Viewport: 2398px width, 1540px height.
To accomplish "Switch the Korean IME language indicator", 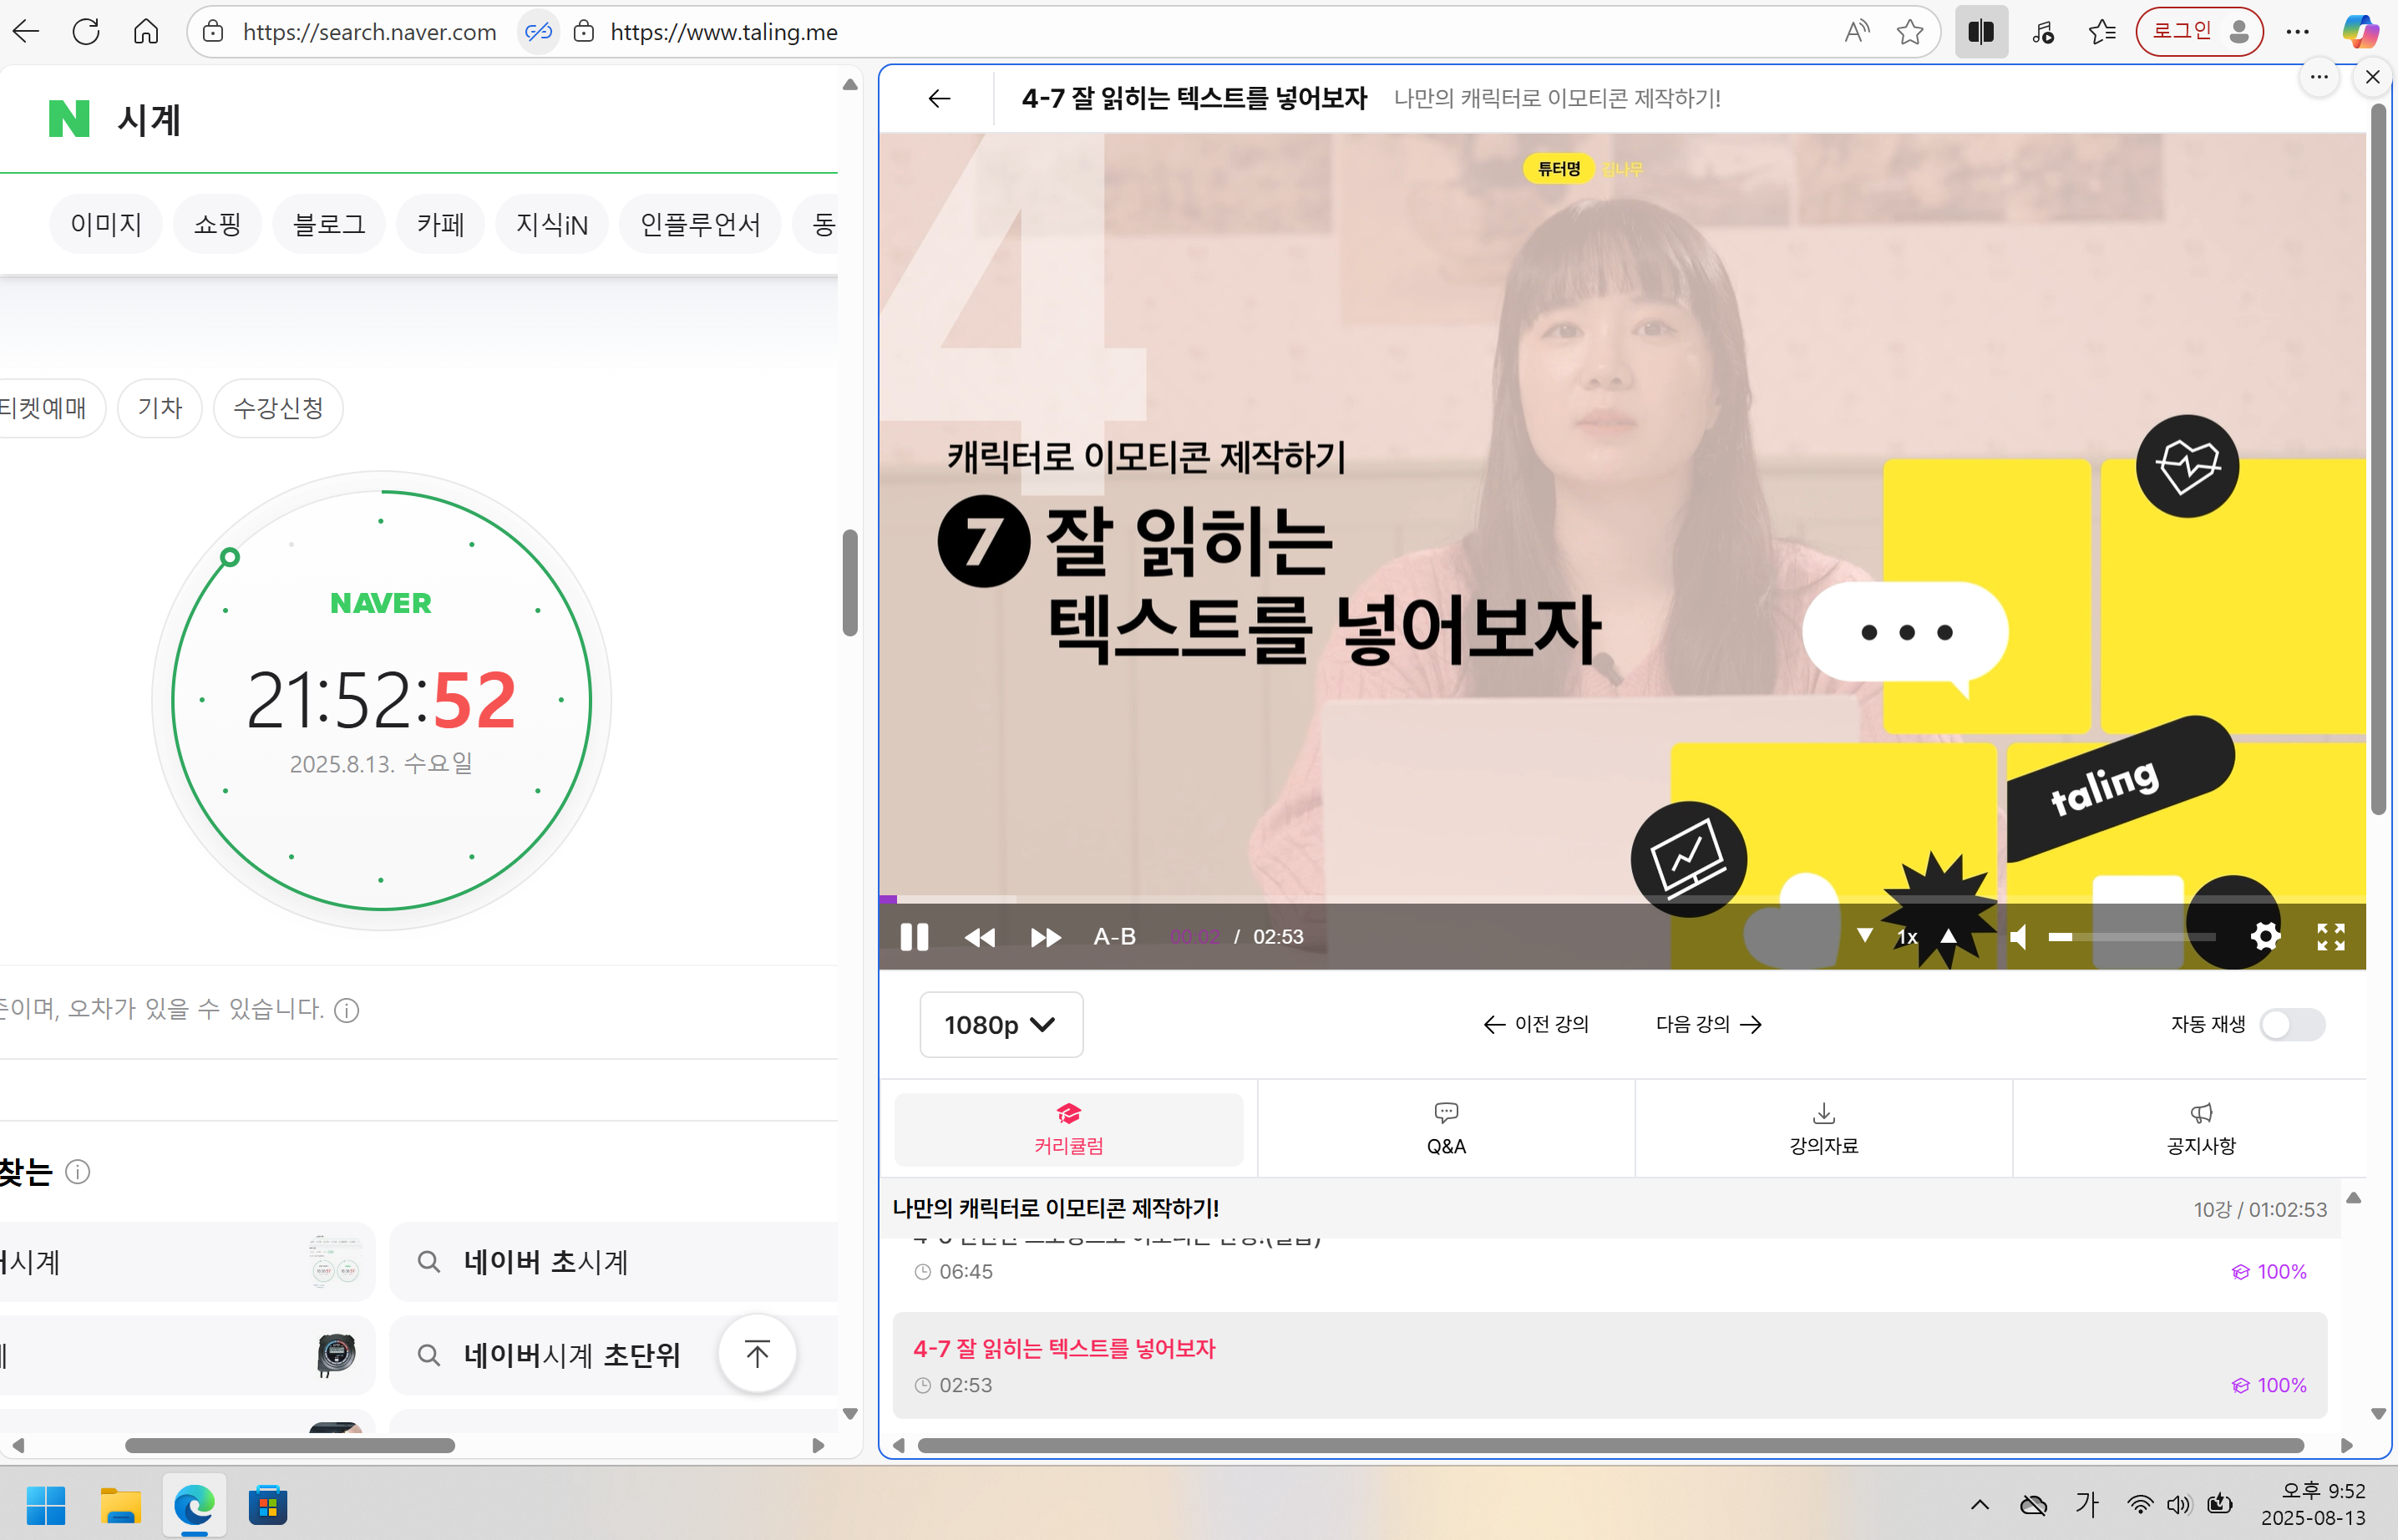I will pyautogui.click(x=2088, y=1504).
